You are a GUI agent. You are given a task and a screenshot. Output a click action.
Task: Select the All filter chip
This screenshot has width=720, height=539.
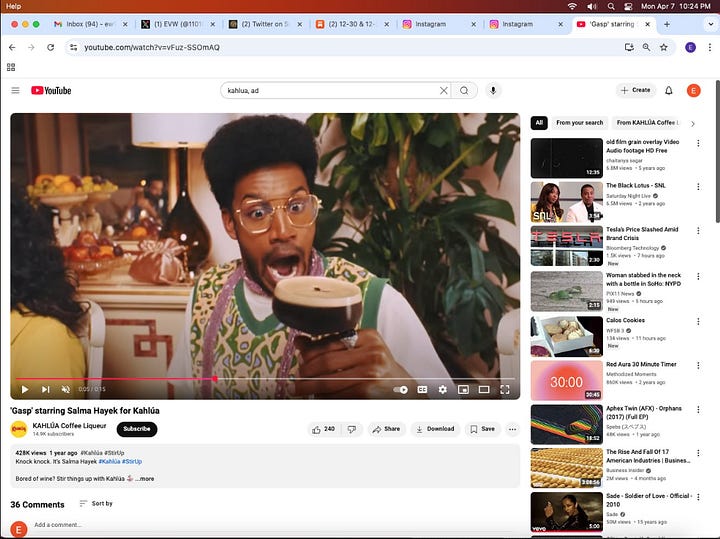coord(539,123)
